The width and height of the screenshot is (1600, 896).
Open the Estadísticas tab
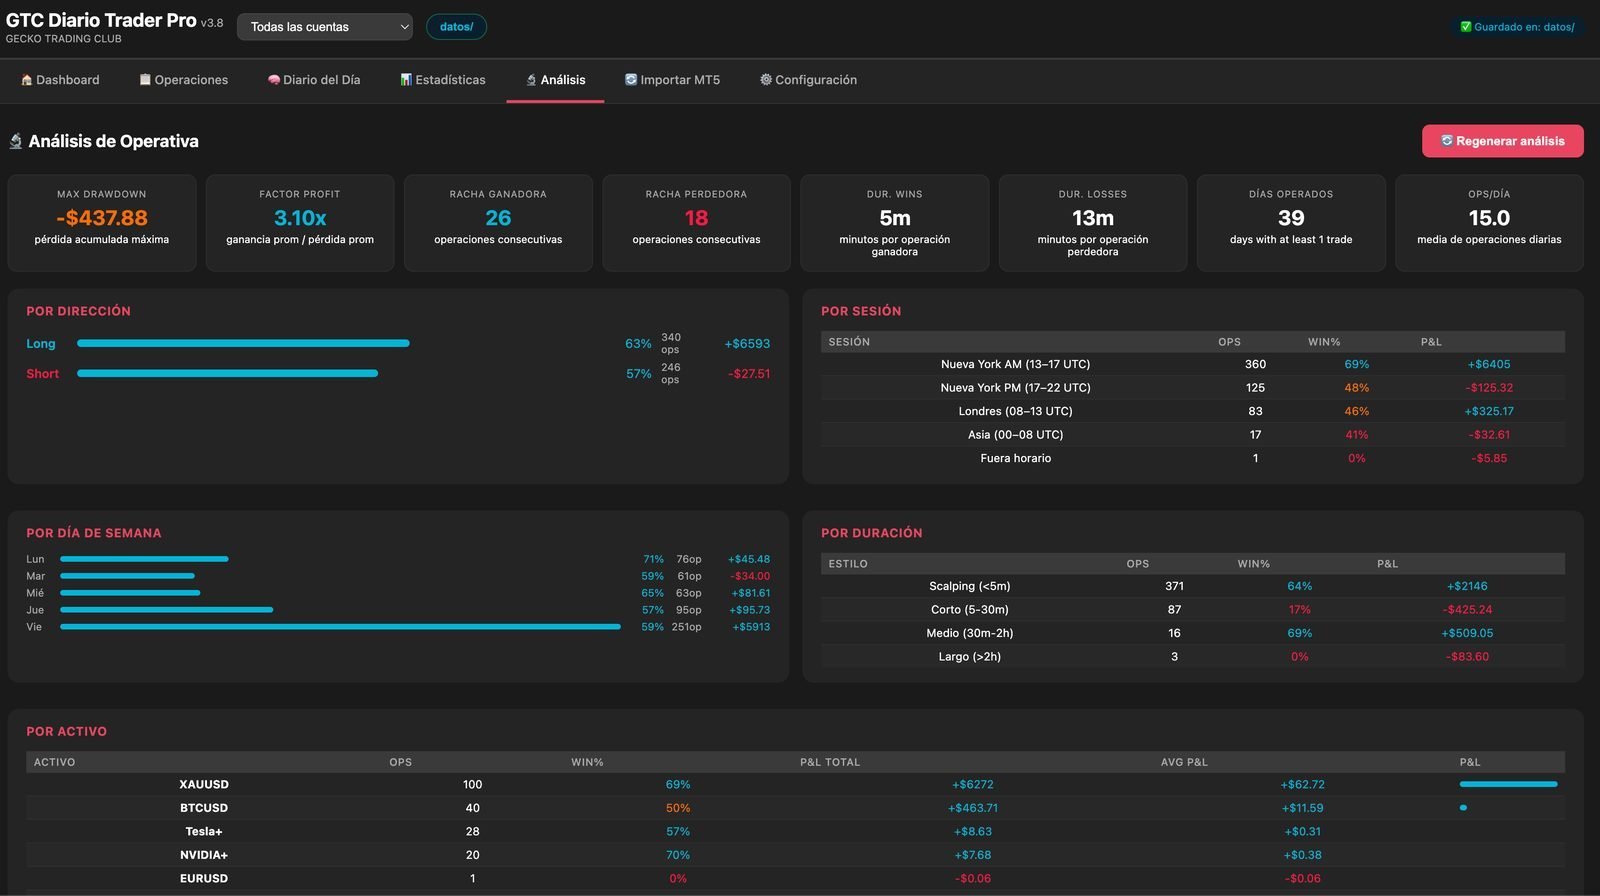tap(443, 80)
